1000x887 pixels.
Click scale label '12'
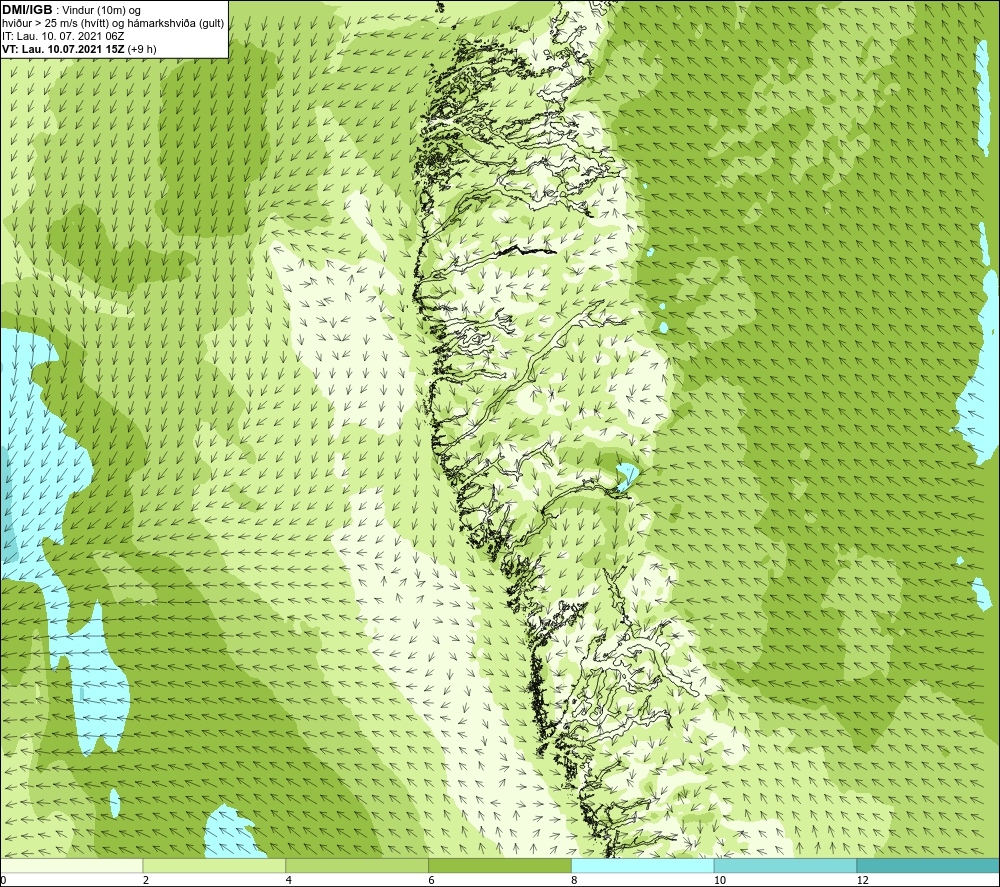pyautogui.click(x=863, y=880)
